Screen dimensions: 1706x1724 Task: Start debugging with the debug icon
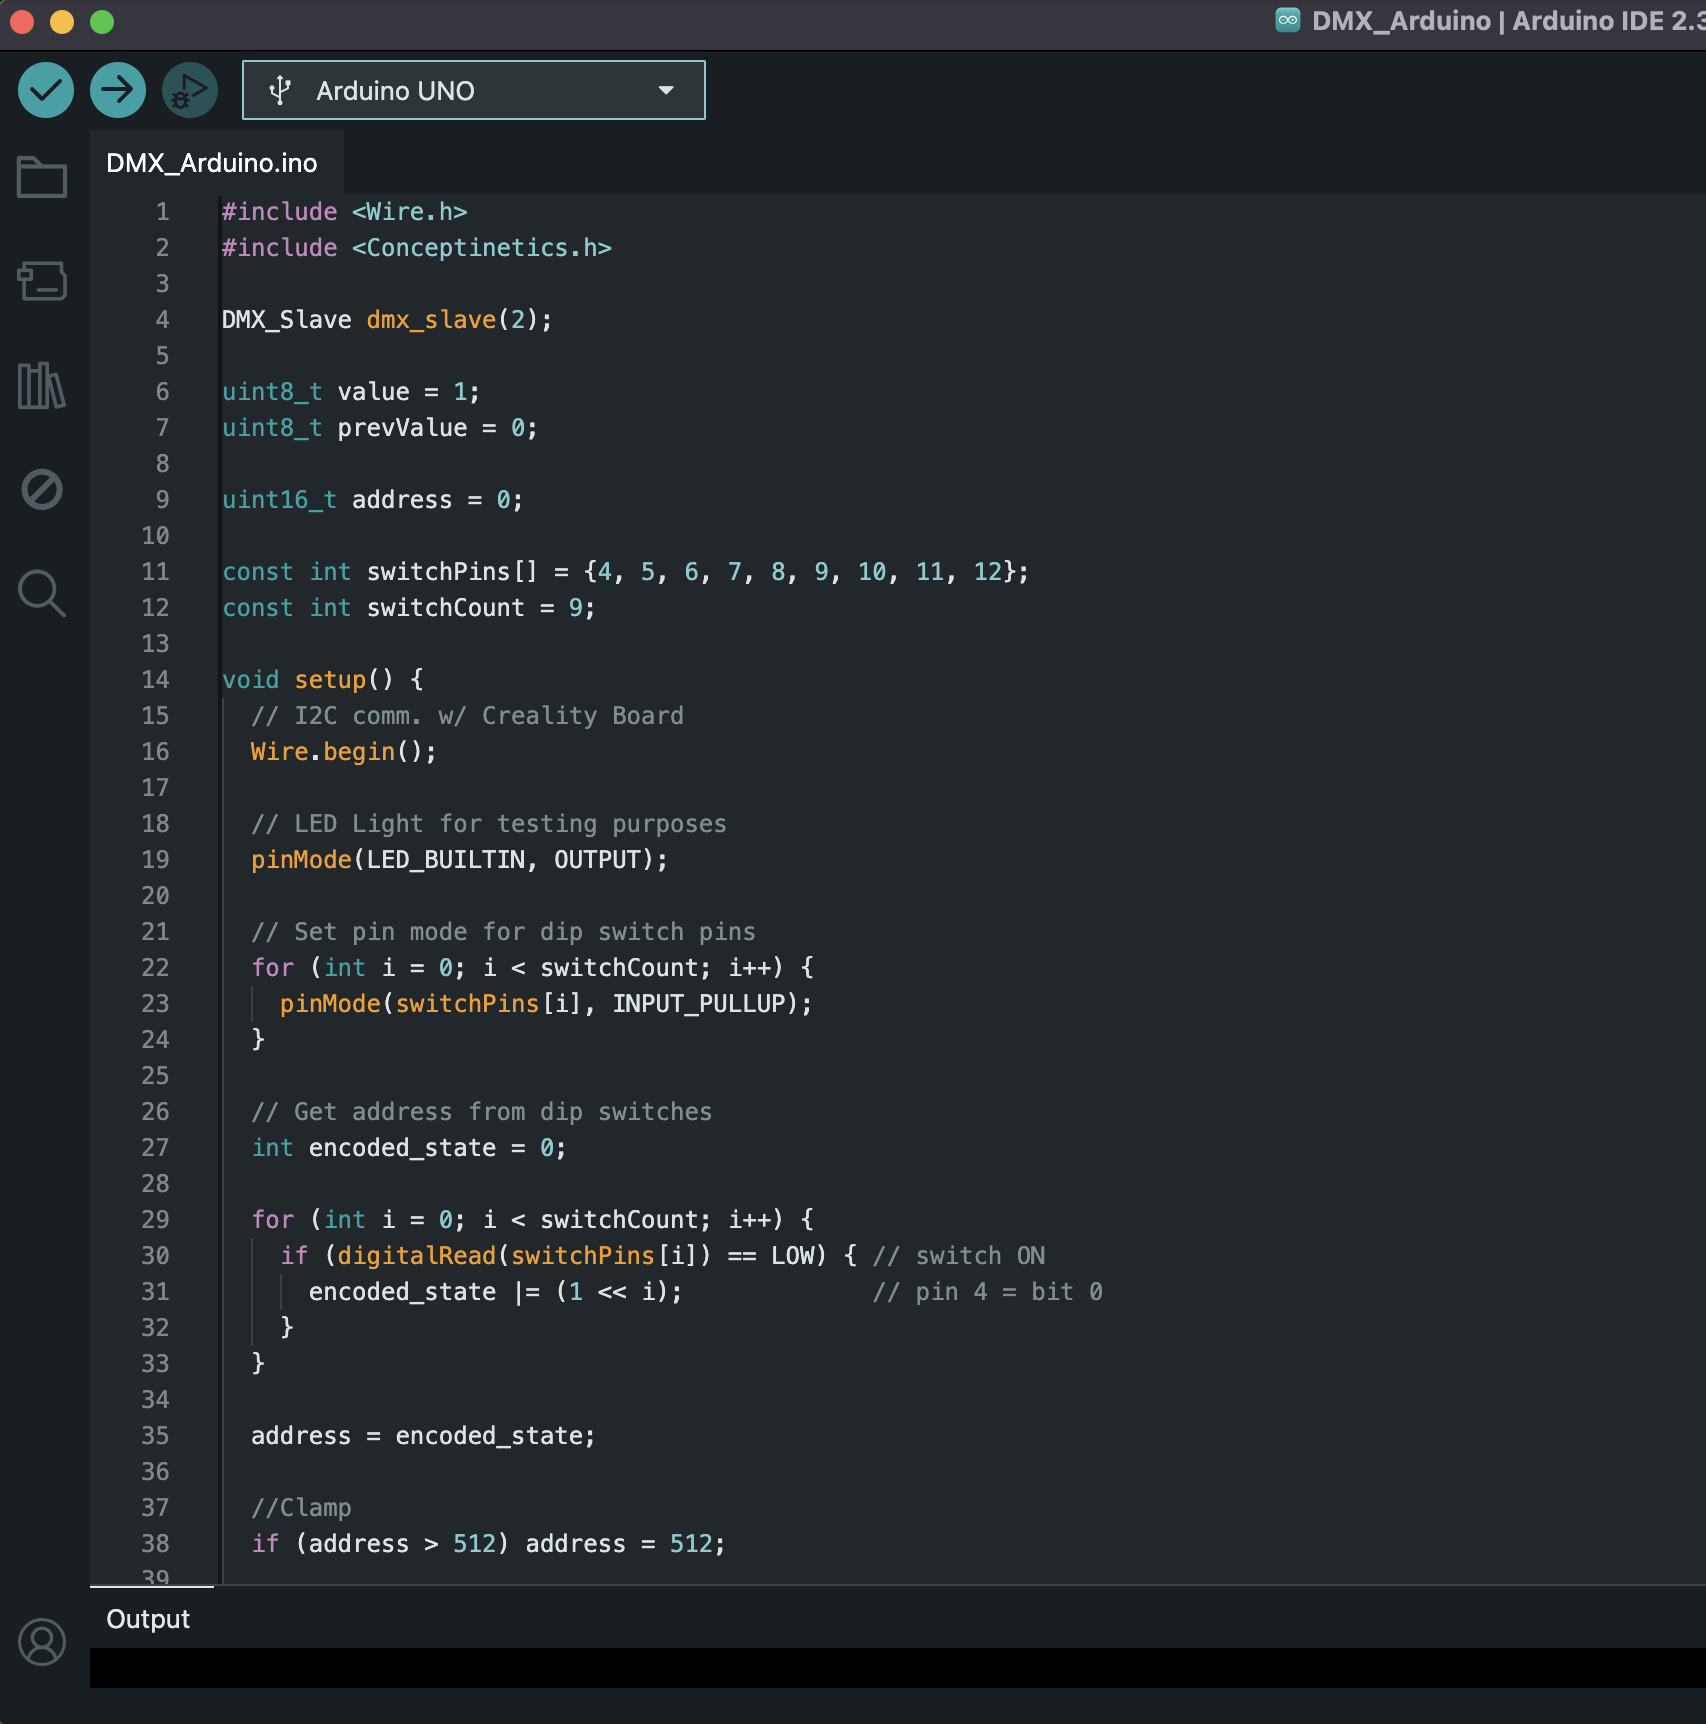[x=189, y=90]
